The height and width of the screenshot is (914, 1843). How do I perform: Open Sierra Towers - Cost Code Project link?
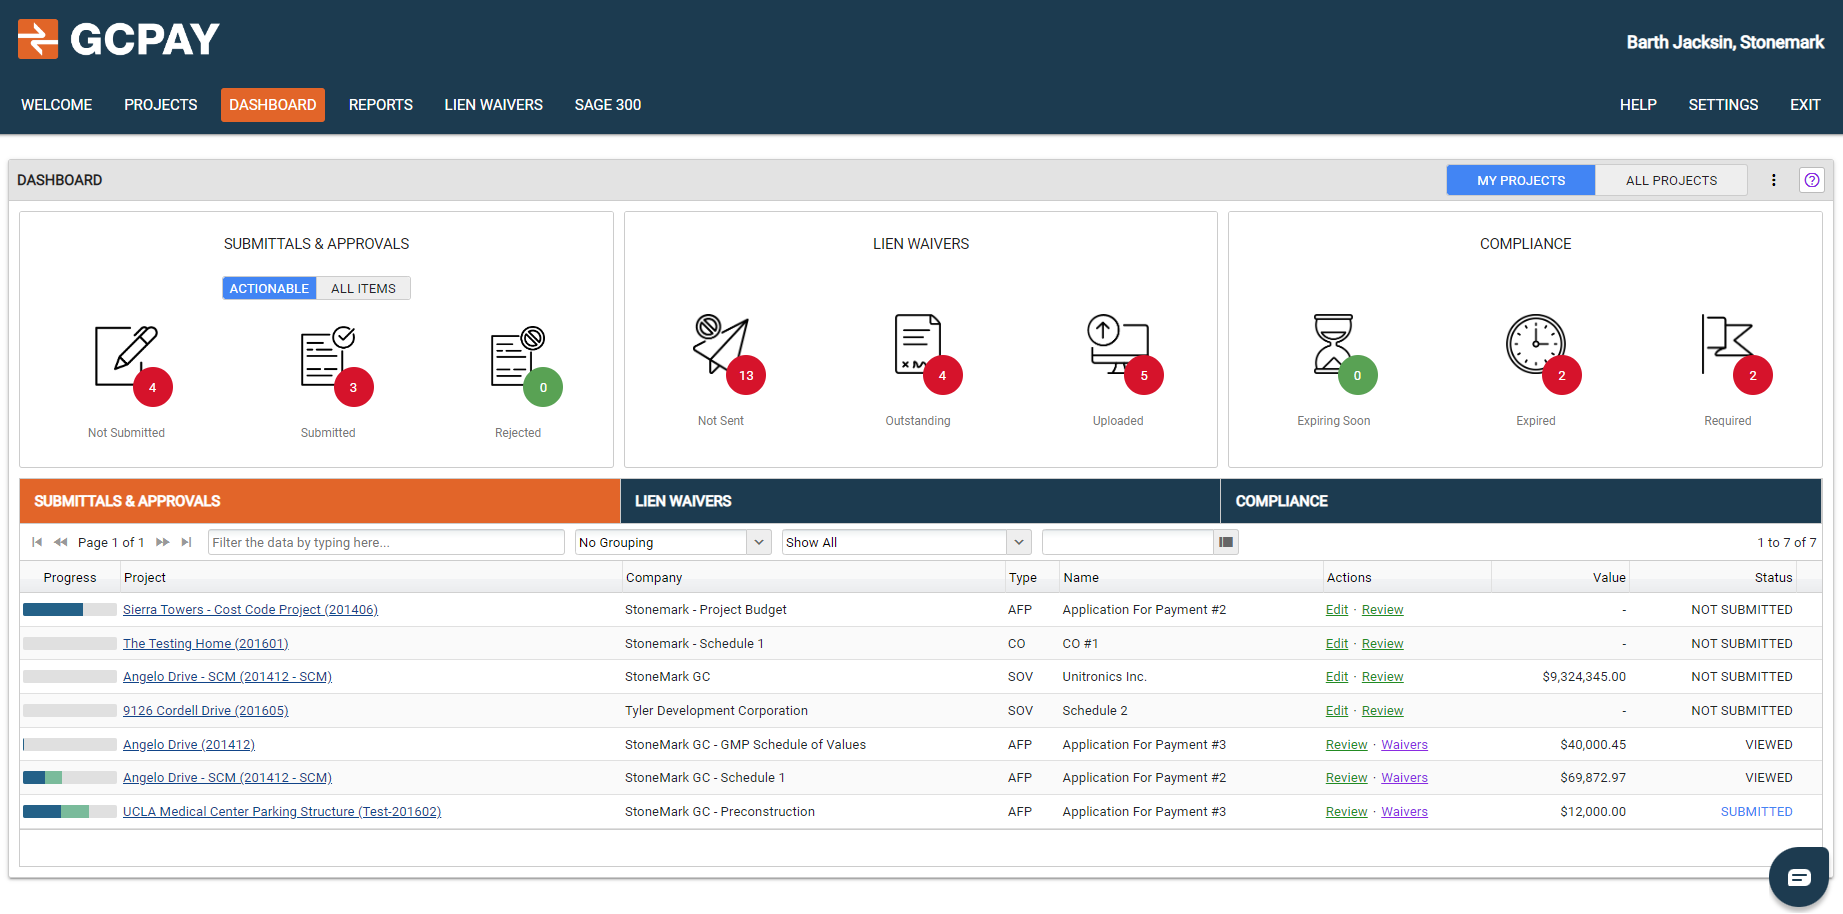coord(250,610)
